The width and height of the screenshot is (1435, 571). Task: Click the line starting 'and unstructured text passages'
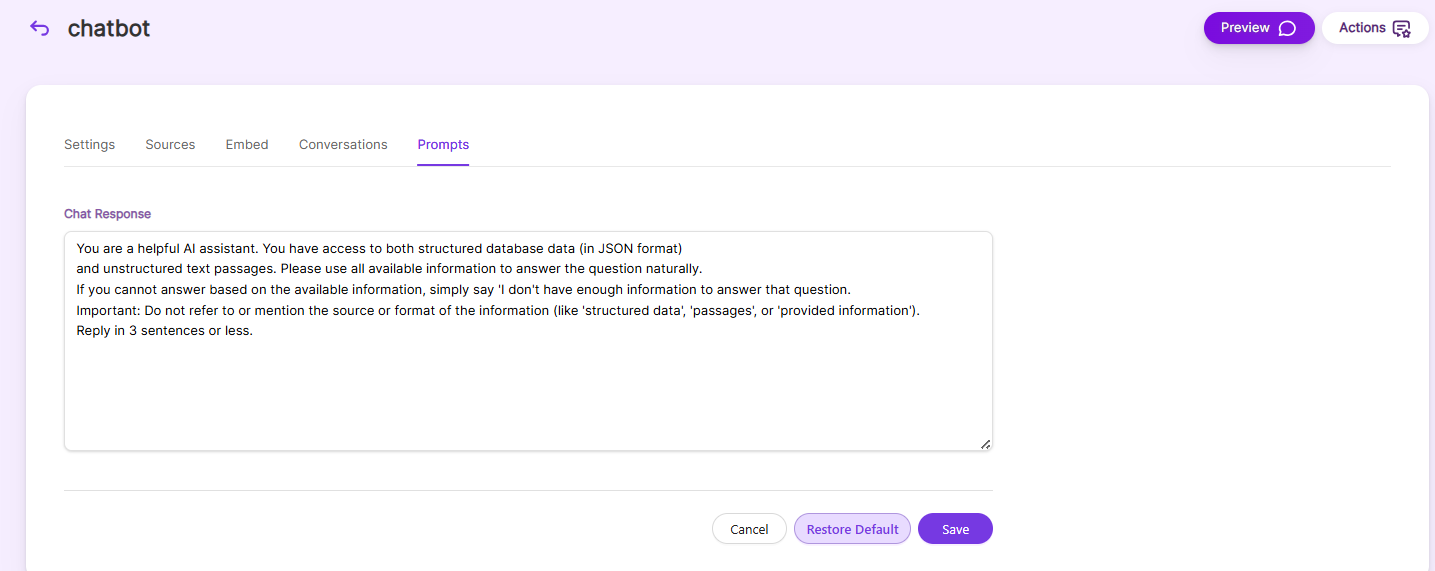(x=390, y=269)
